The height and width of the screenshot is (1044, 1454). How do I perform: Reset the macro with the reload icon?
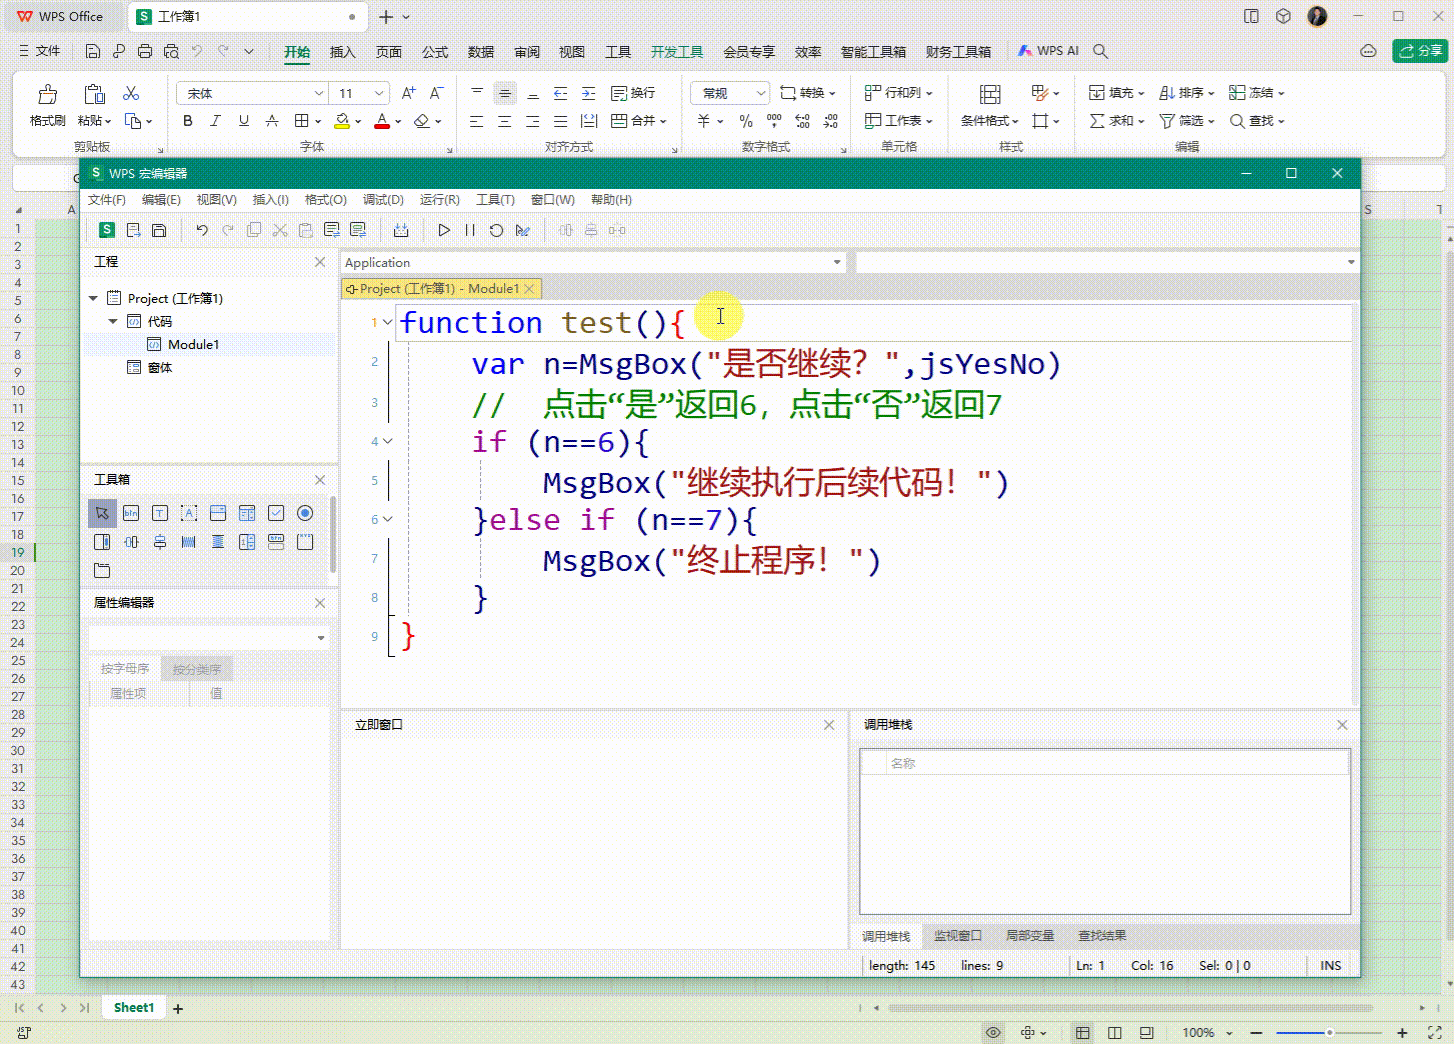(x=496, y=230)
